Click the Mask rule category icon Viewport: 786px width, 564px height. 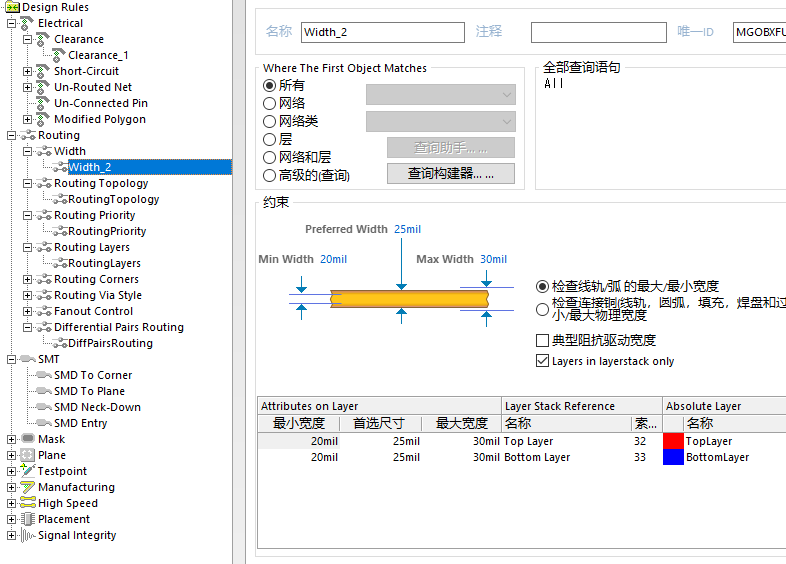pos(27,439)
